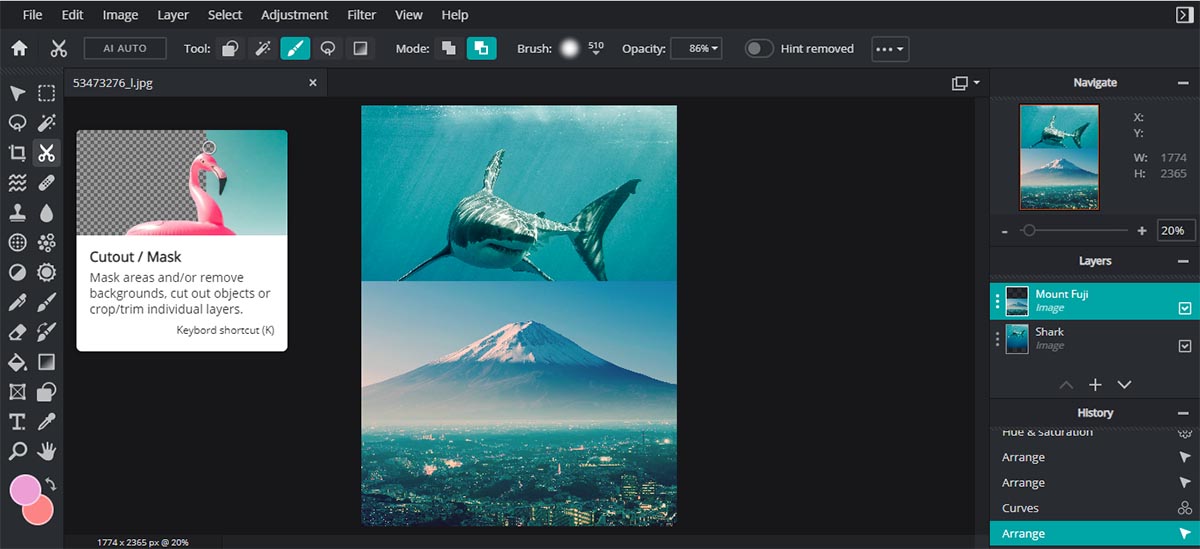Image resolution: width=1200 pixels, height=549 pixels.
Task: Open the Opacity 86% dropdown
Action: [x=696, y=48]
